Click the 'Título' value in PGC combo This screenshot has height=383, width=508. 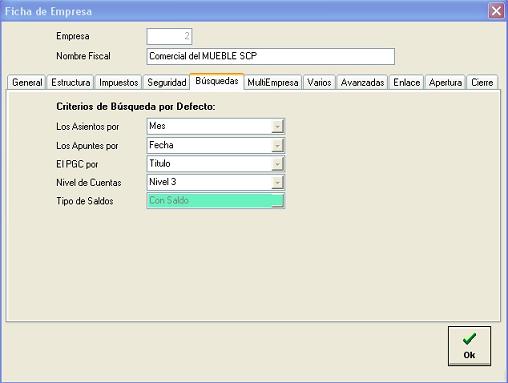click(160, 163)
